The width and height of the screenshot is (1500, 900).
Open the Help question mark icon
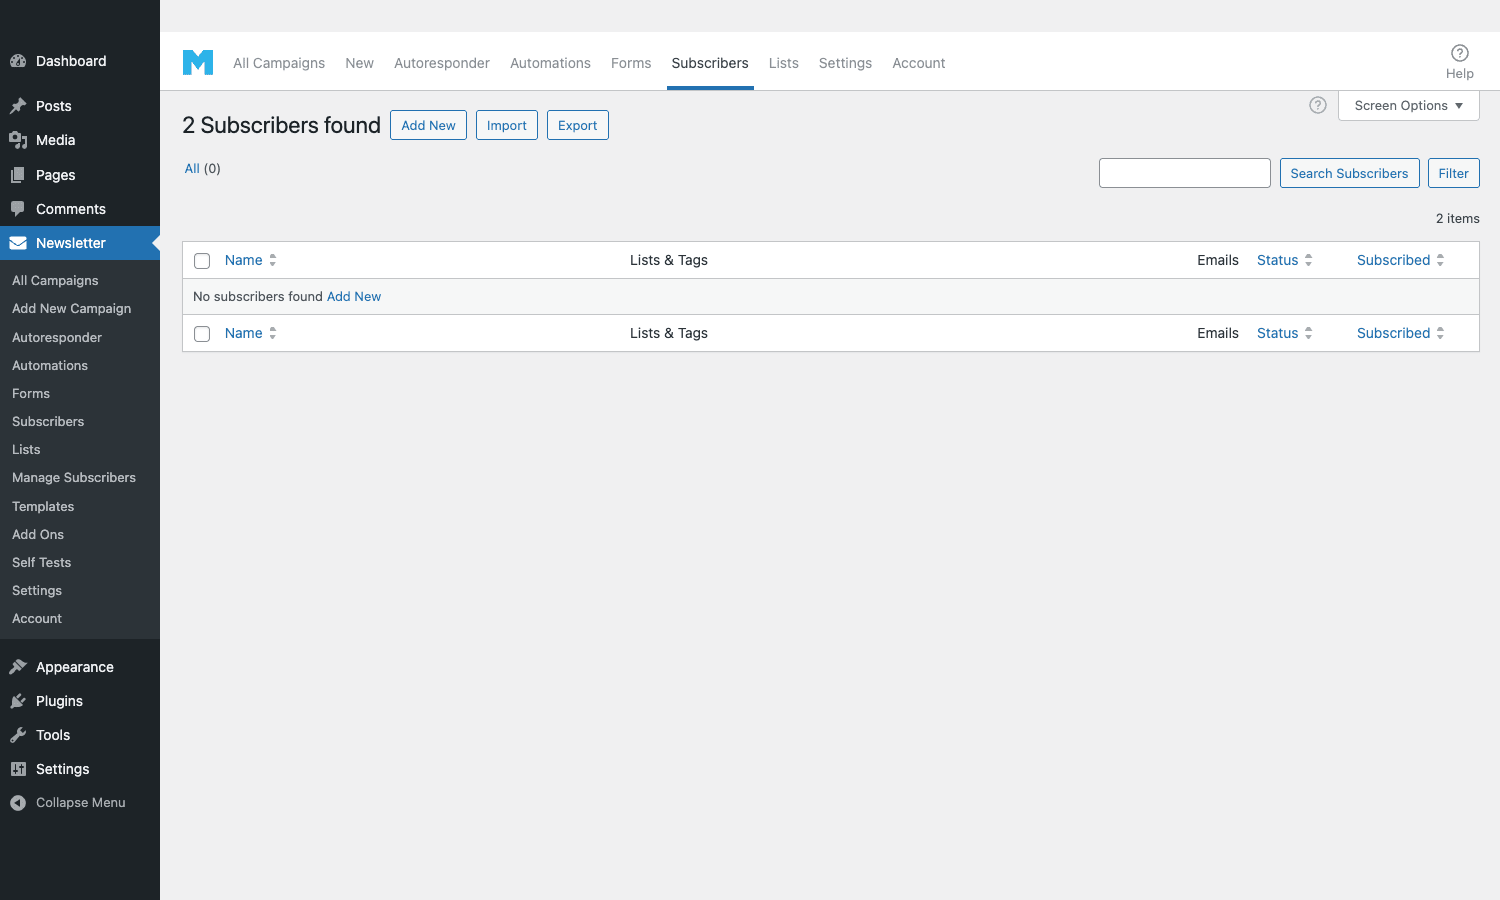[1460, 53]
